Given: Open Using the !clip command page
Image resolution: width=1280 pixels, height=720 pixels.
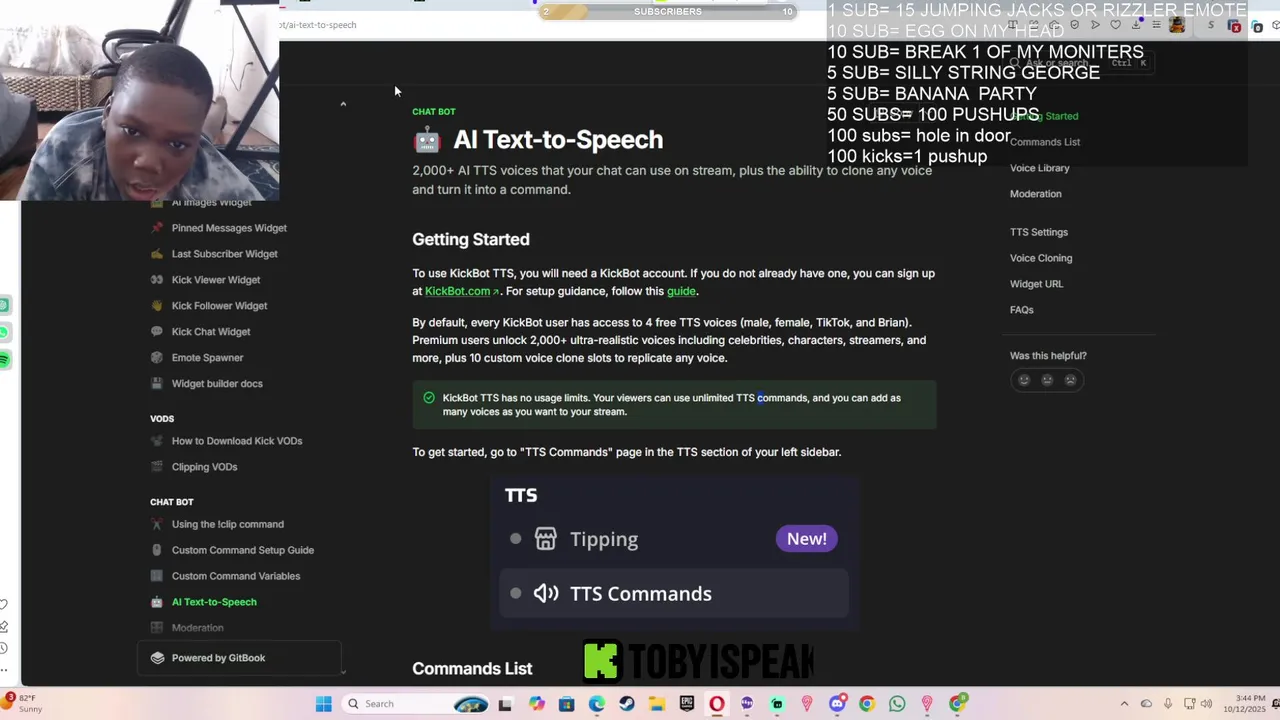Looking at the screenshot, I should 228,524.
